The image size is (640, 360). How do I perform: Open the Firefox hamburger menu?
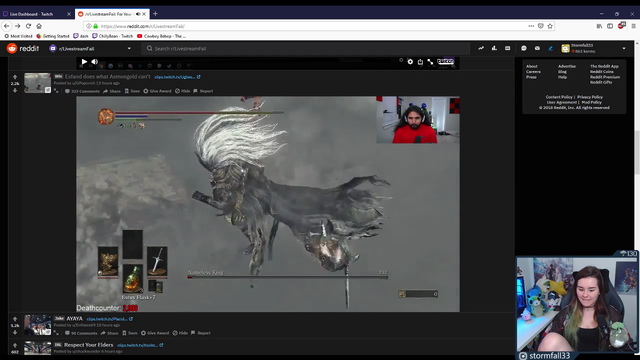(633, 26)
